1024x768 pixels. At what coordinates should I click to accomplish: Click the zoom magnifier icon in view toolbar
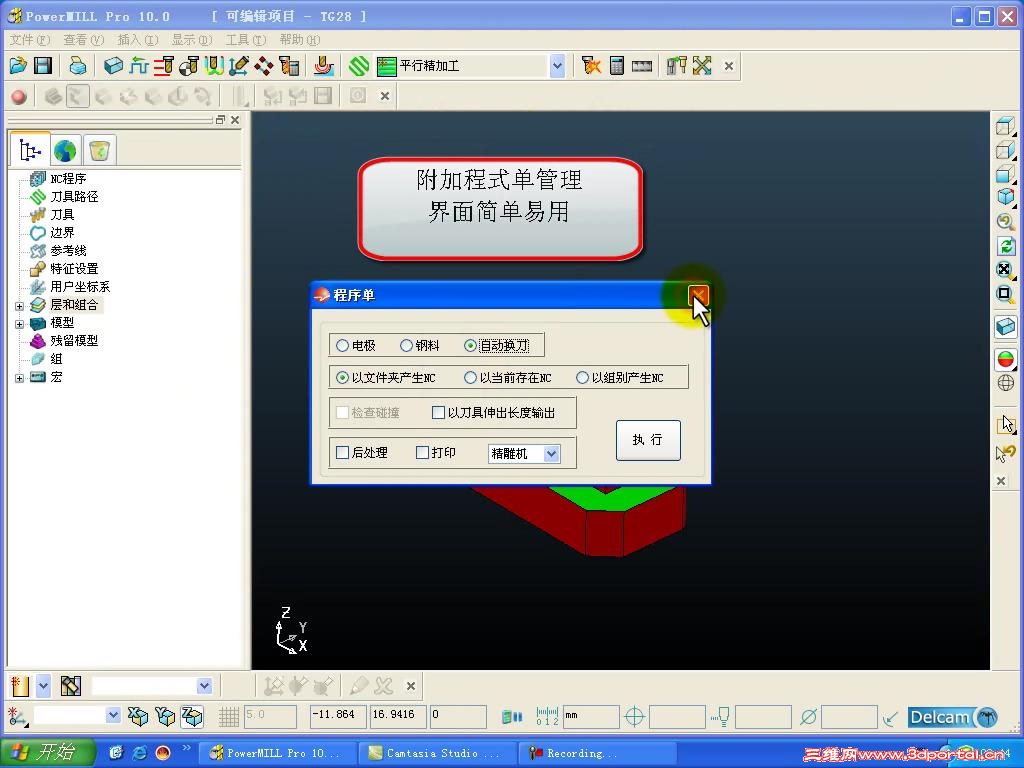pos(1006,222)
